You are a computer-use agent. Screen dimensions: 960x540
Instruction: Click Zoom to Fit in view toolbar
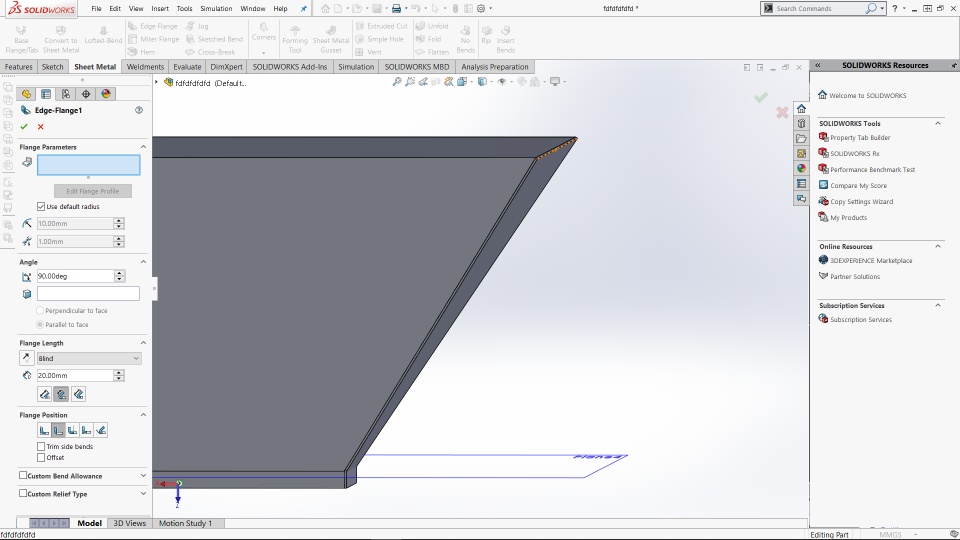click(397, 81)
